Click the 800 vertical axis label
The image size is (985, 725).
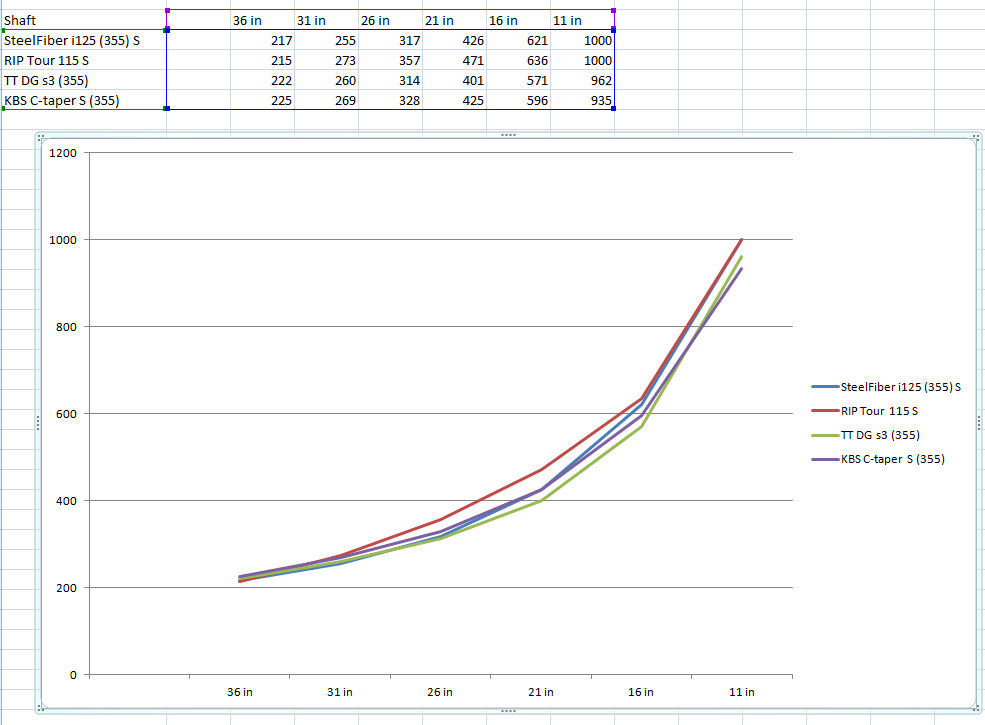click(66, 327)
